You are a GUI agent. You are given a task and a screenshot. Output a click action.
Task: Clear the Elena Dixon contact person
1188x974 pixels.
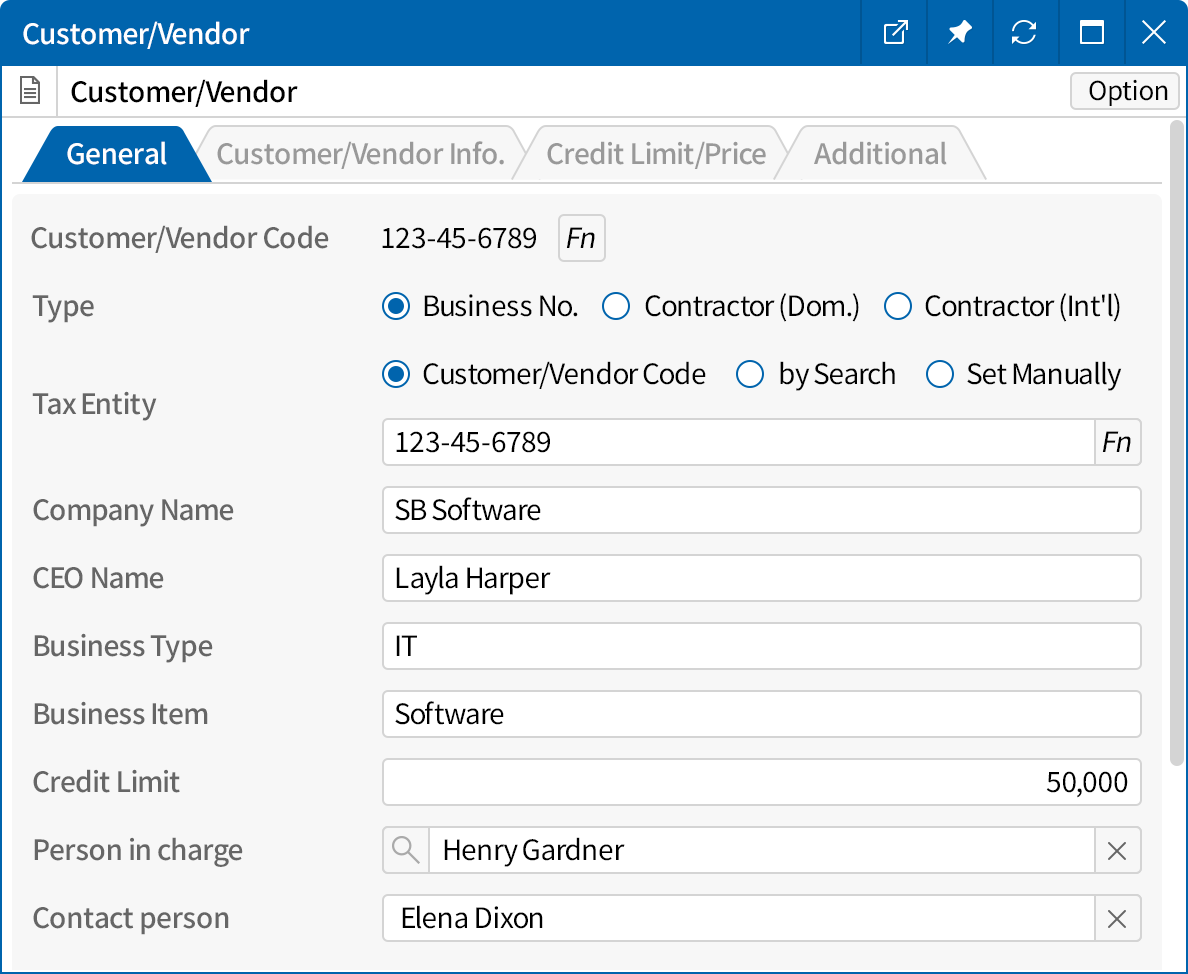tap(1117, 919)
